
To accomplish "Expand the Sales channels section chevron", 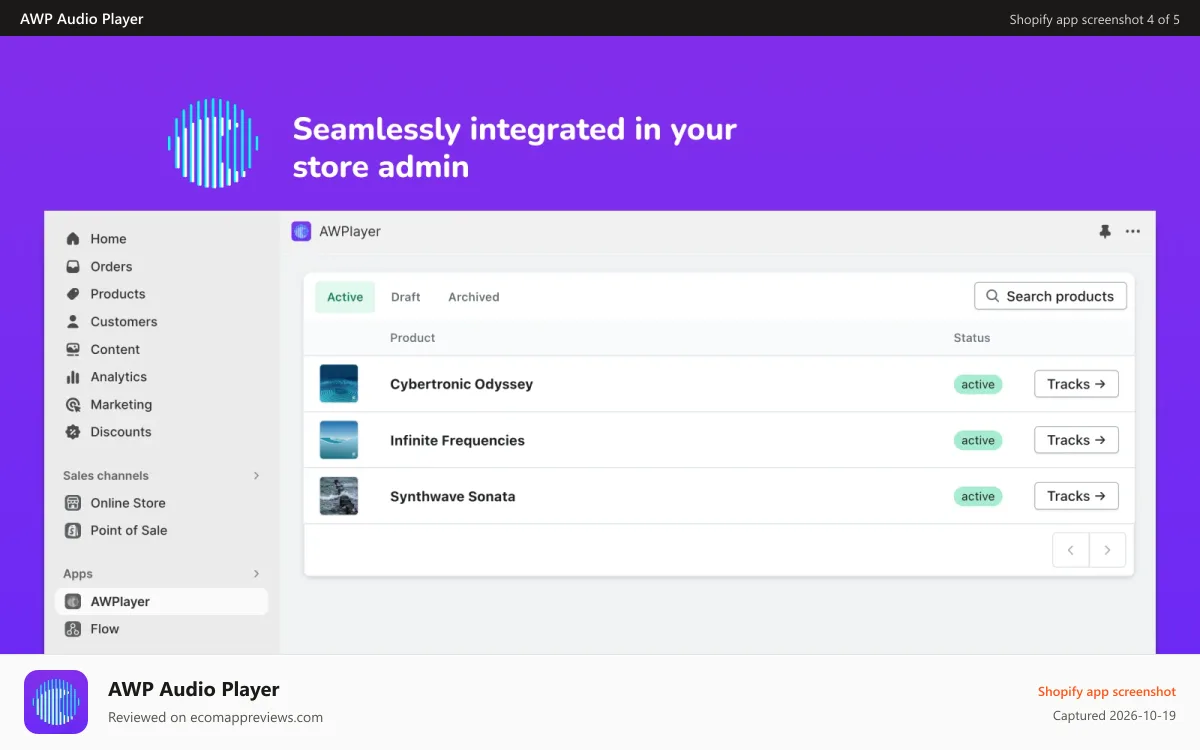I will pos(256,476).
